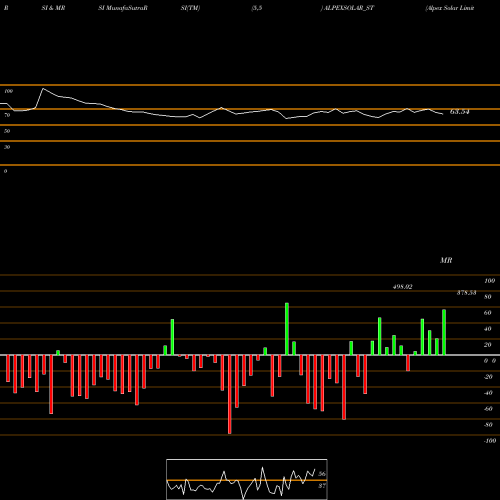Click the '0 0' zero-line label in MR panel
Image resolution: width=500 pixels, height=500 pixels.
click(490, 361)
